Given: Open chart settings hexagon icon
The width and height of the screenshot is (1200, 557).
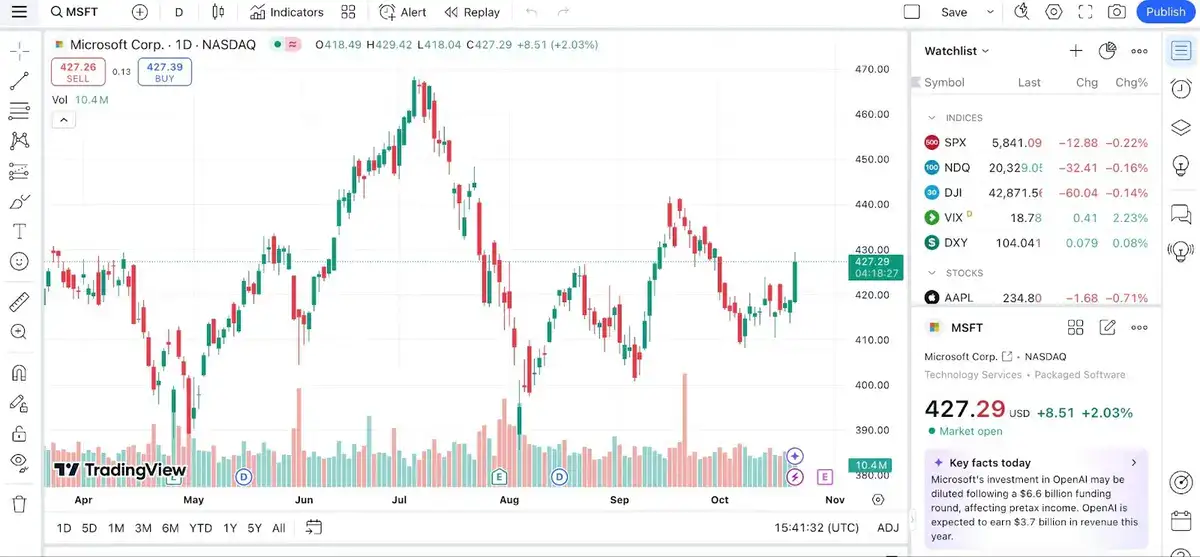Looking at the screenshot, I should pyautogui.click(x=1054, y=12).
